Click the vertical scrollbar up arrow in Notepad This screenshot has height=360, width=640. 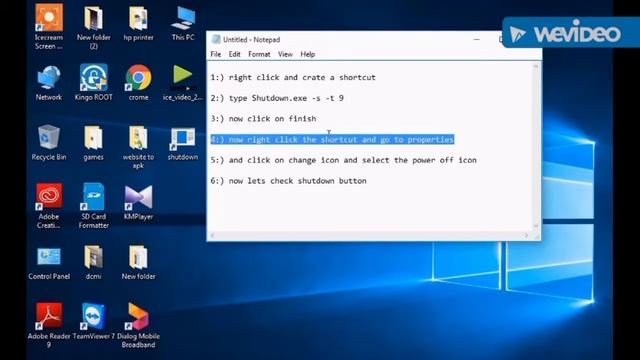[536, 65]
